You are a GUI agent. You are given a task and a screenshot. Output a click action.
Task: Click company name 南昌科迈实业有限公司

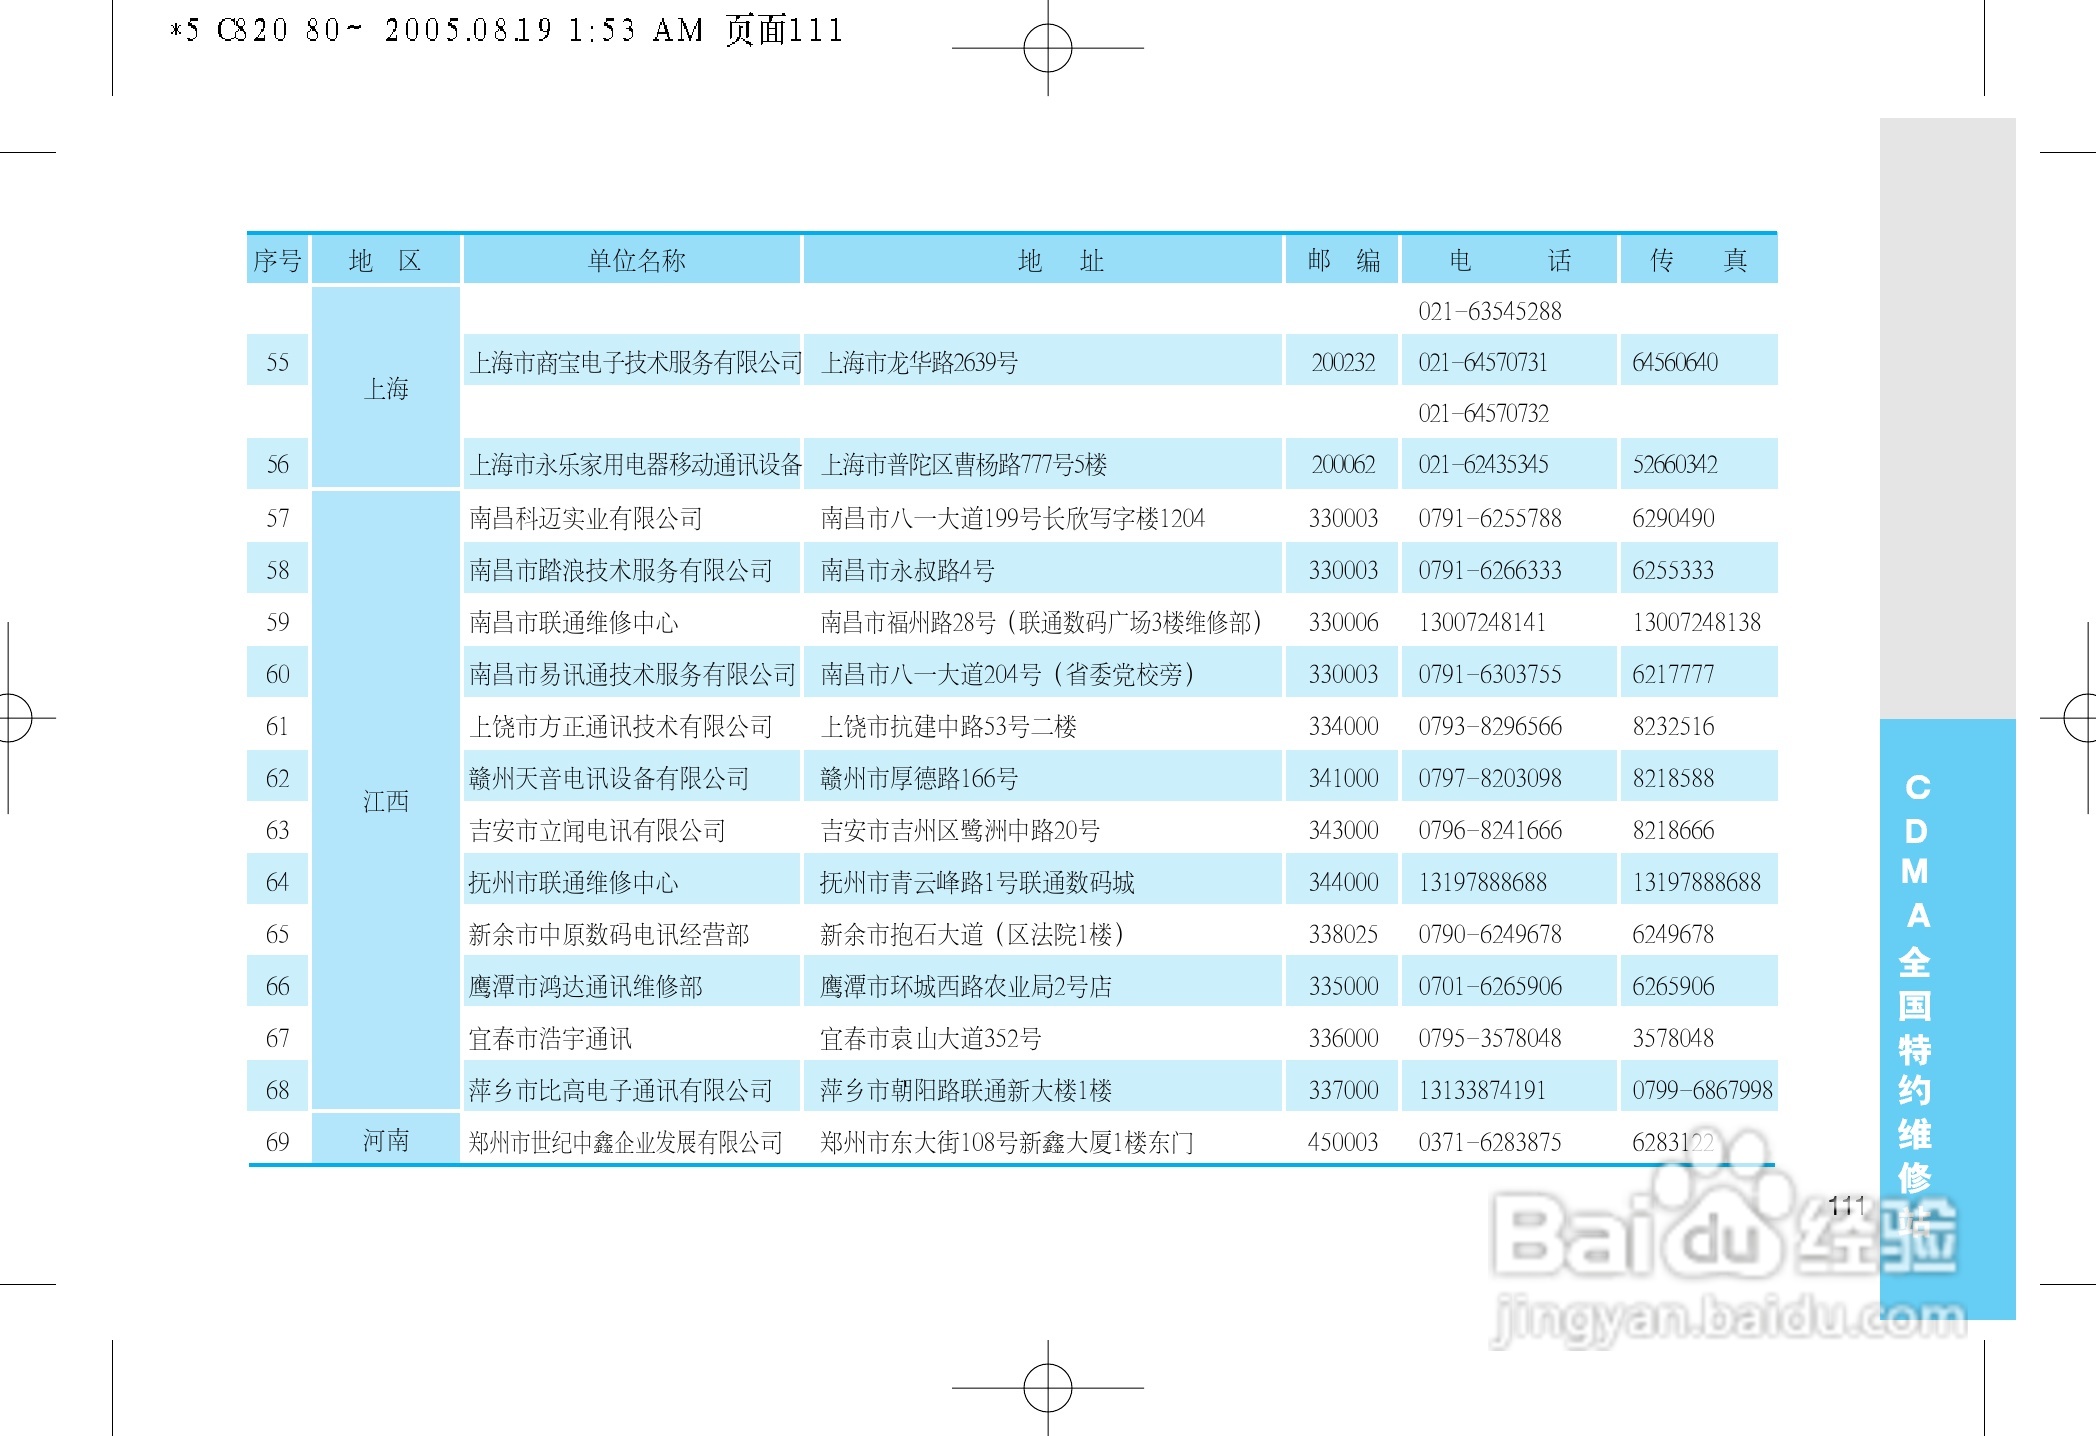coord(586,518)
